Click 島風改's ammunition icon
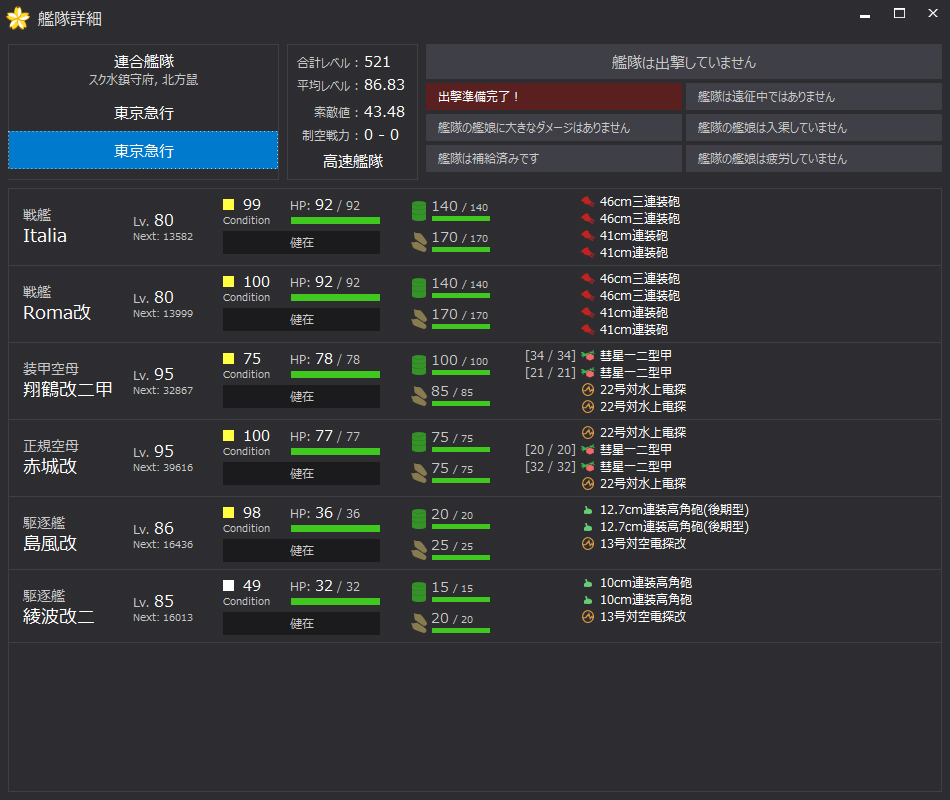 click(419, 550)
